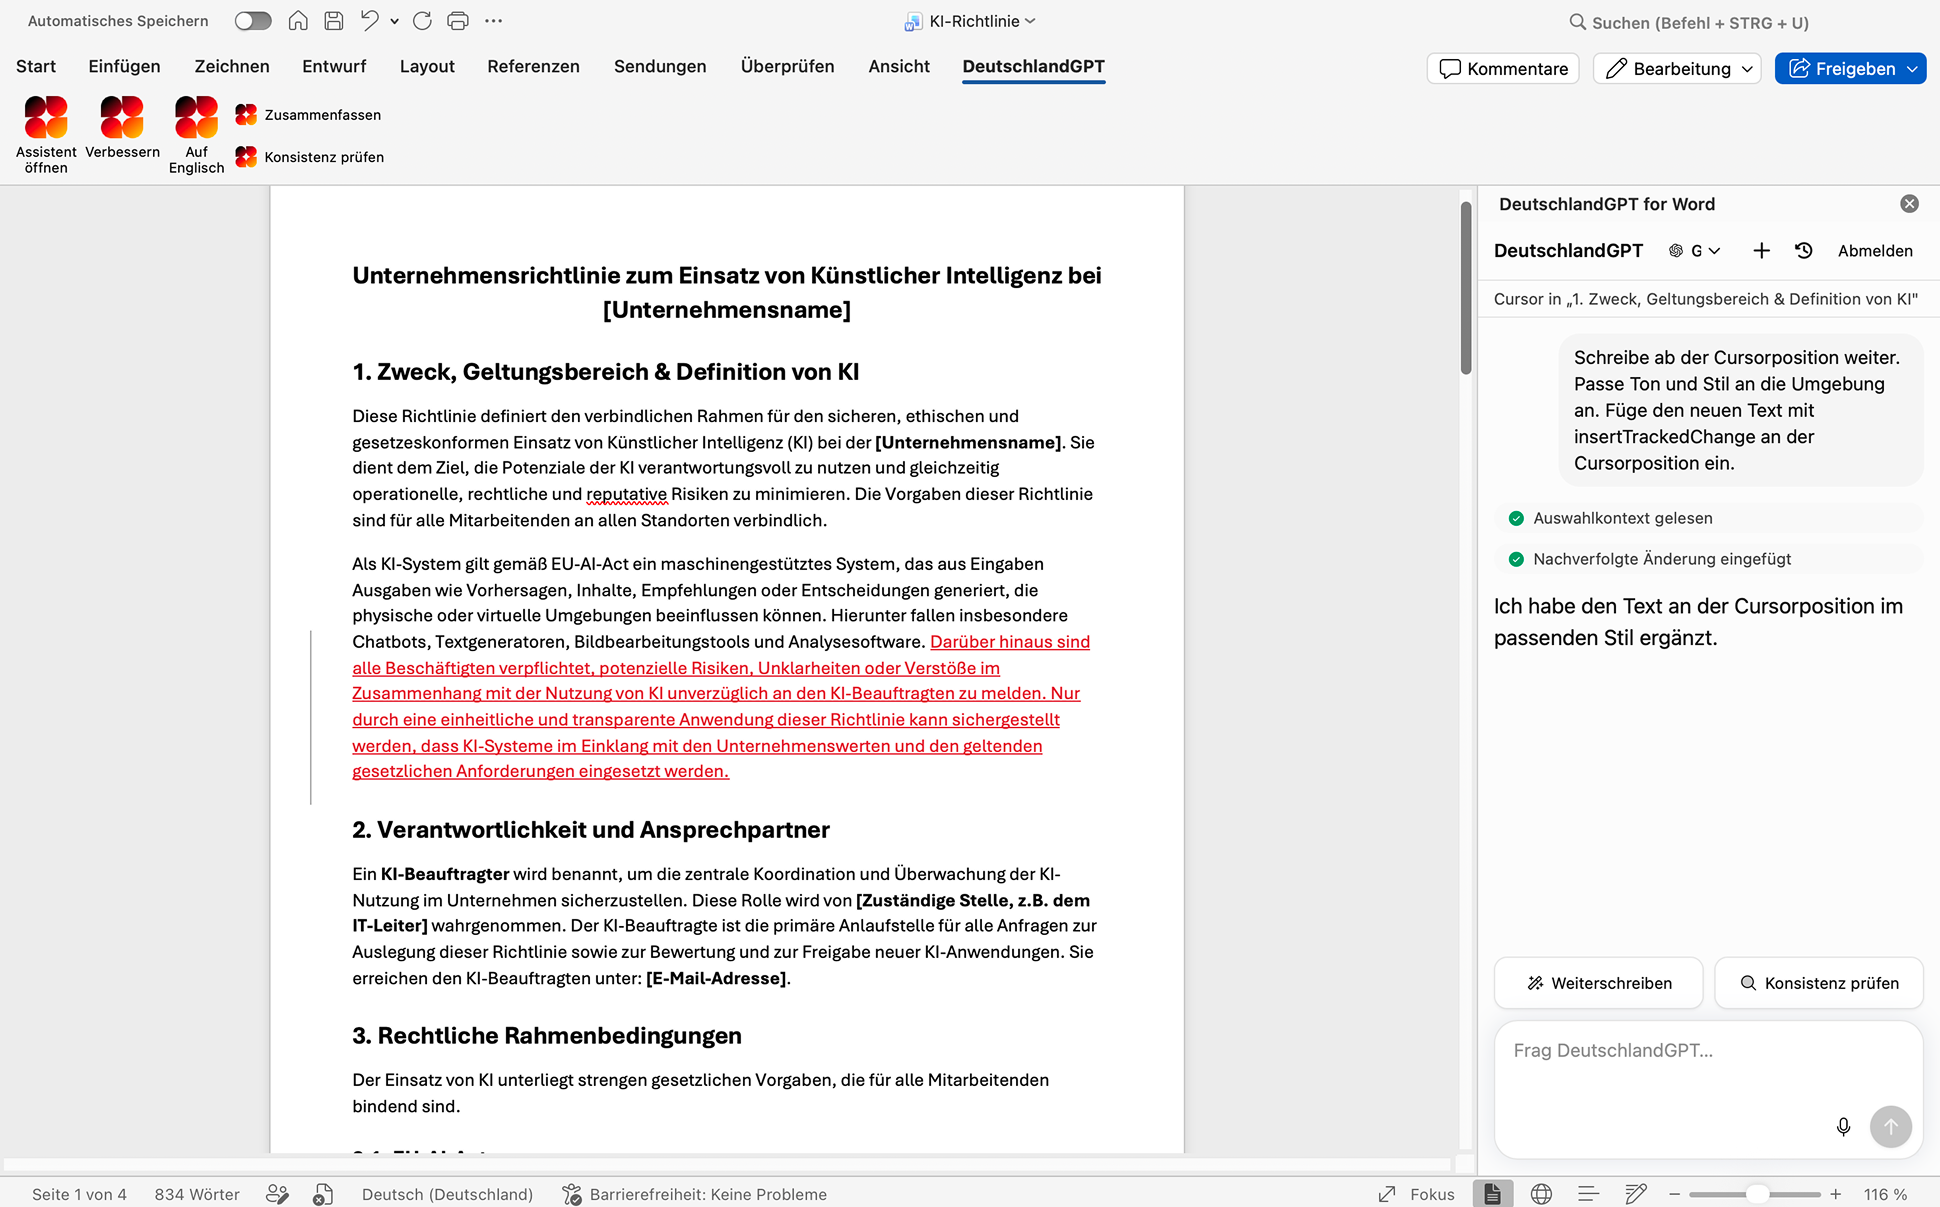This screenshot has height=1207, width=1940.
Task: Close the DeutschlandGPT for Word panel
Action: click(1909, 204)
